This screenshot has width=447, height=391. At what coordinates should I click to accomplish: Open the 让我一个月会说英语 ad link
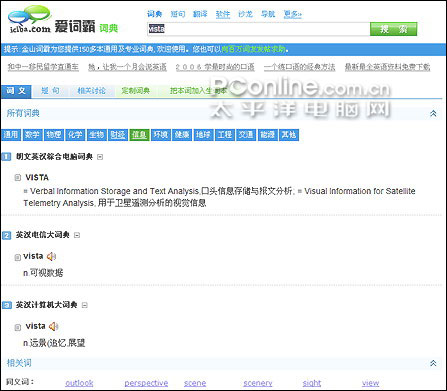tap(127, 67)
